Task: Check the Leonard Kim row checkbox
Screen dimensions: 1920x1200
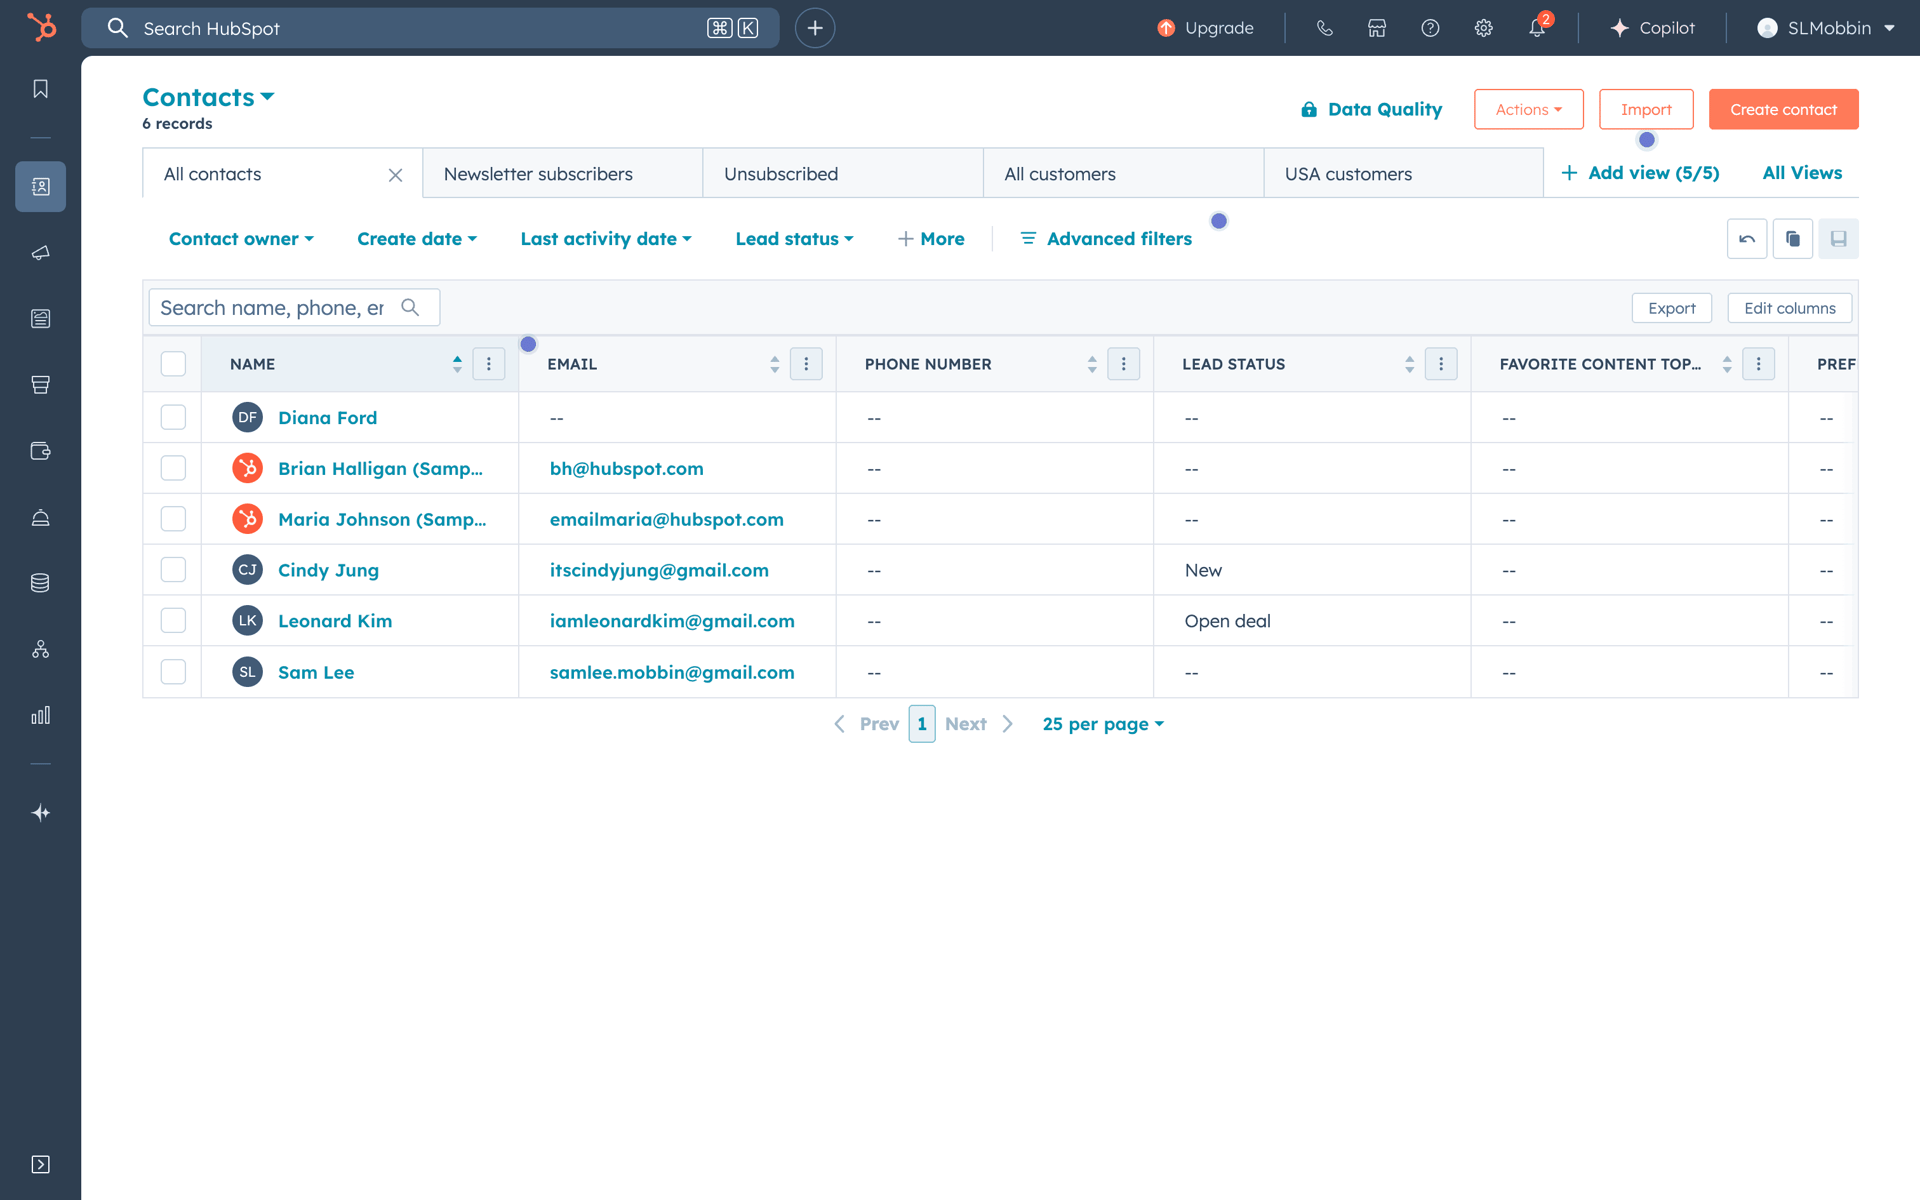Action: [x=173, y=621]
